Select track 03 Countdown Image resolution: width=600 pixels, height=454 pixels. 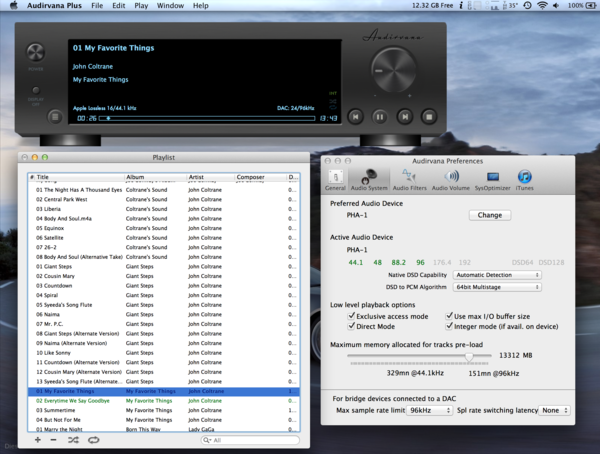click(x=164, y=286)
